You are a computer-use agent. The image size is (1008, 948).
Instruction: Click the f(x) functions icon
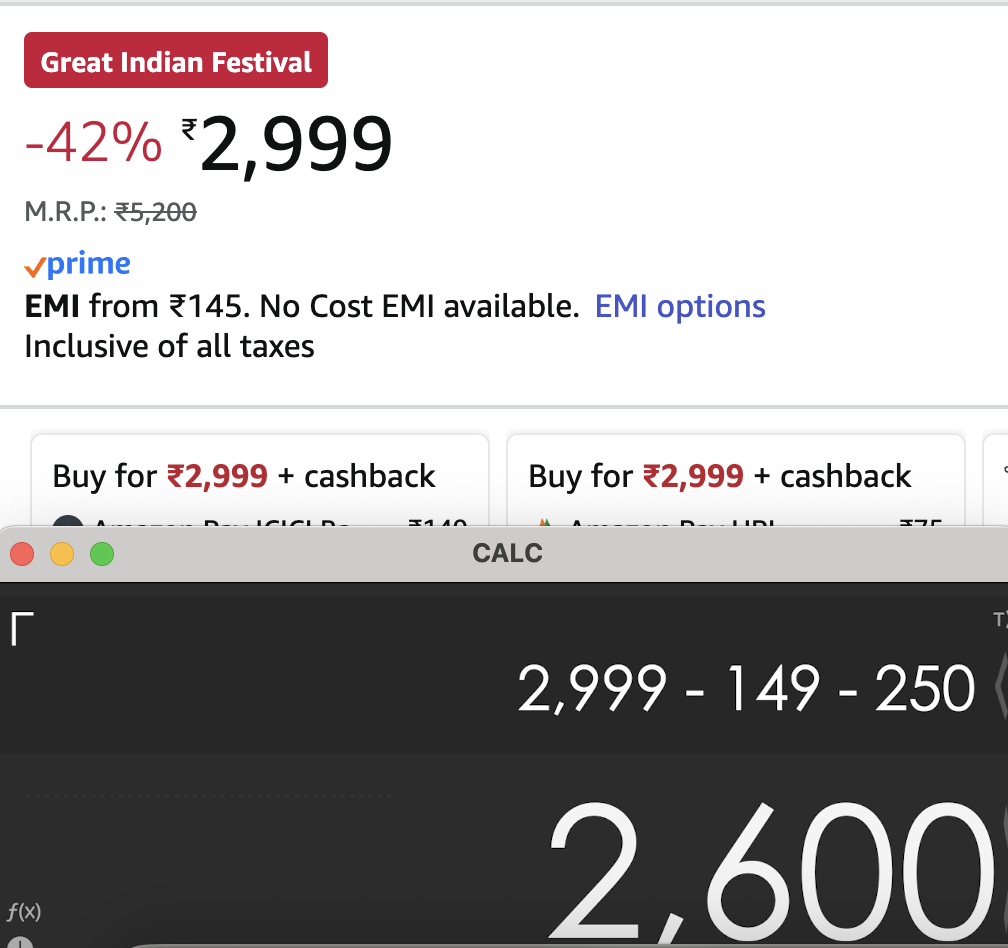pos(23,911)
